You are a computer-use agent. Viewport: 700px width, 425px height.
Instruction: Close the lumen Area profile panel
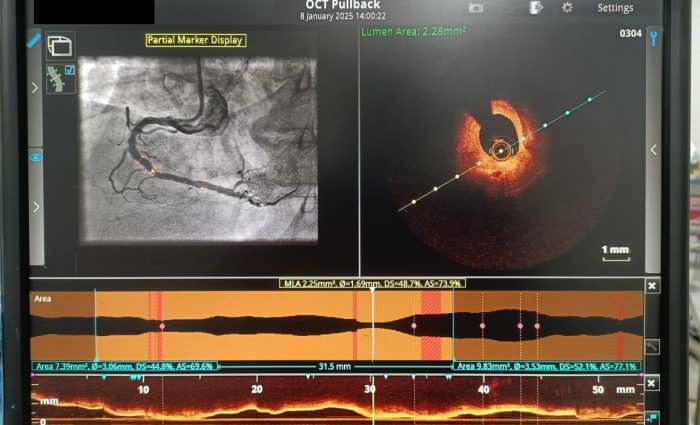tap(652, 286)
